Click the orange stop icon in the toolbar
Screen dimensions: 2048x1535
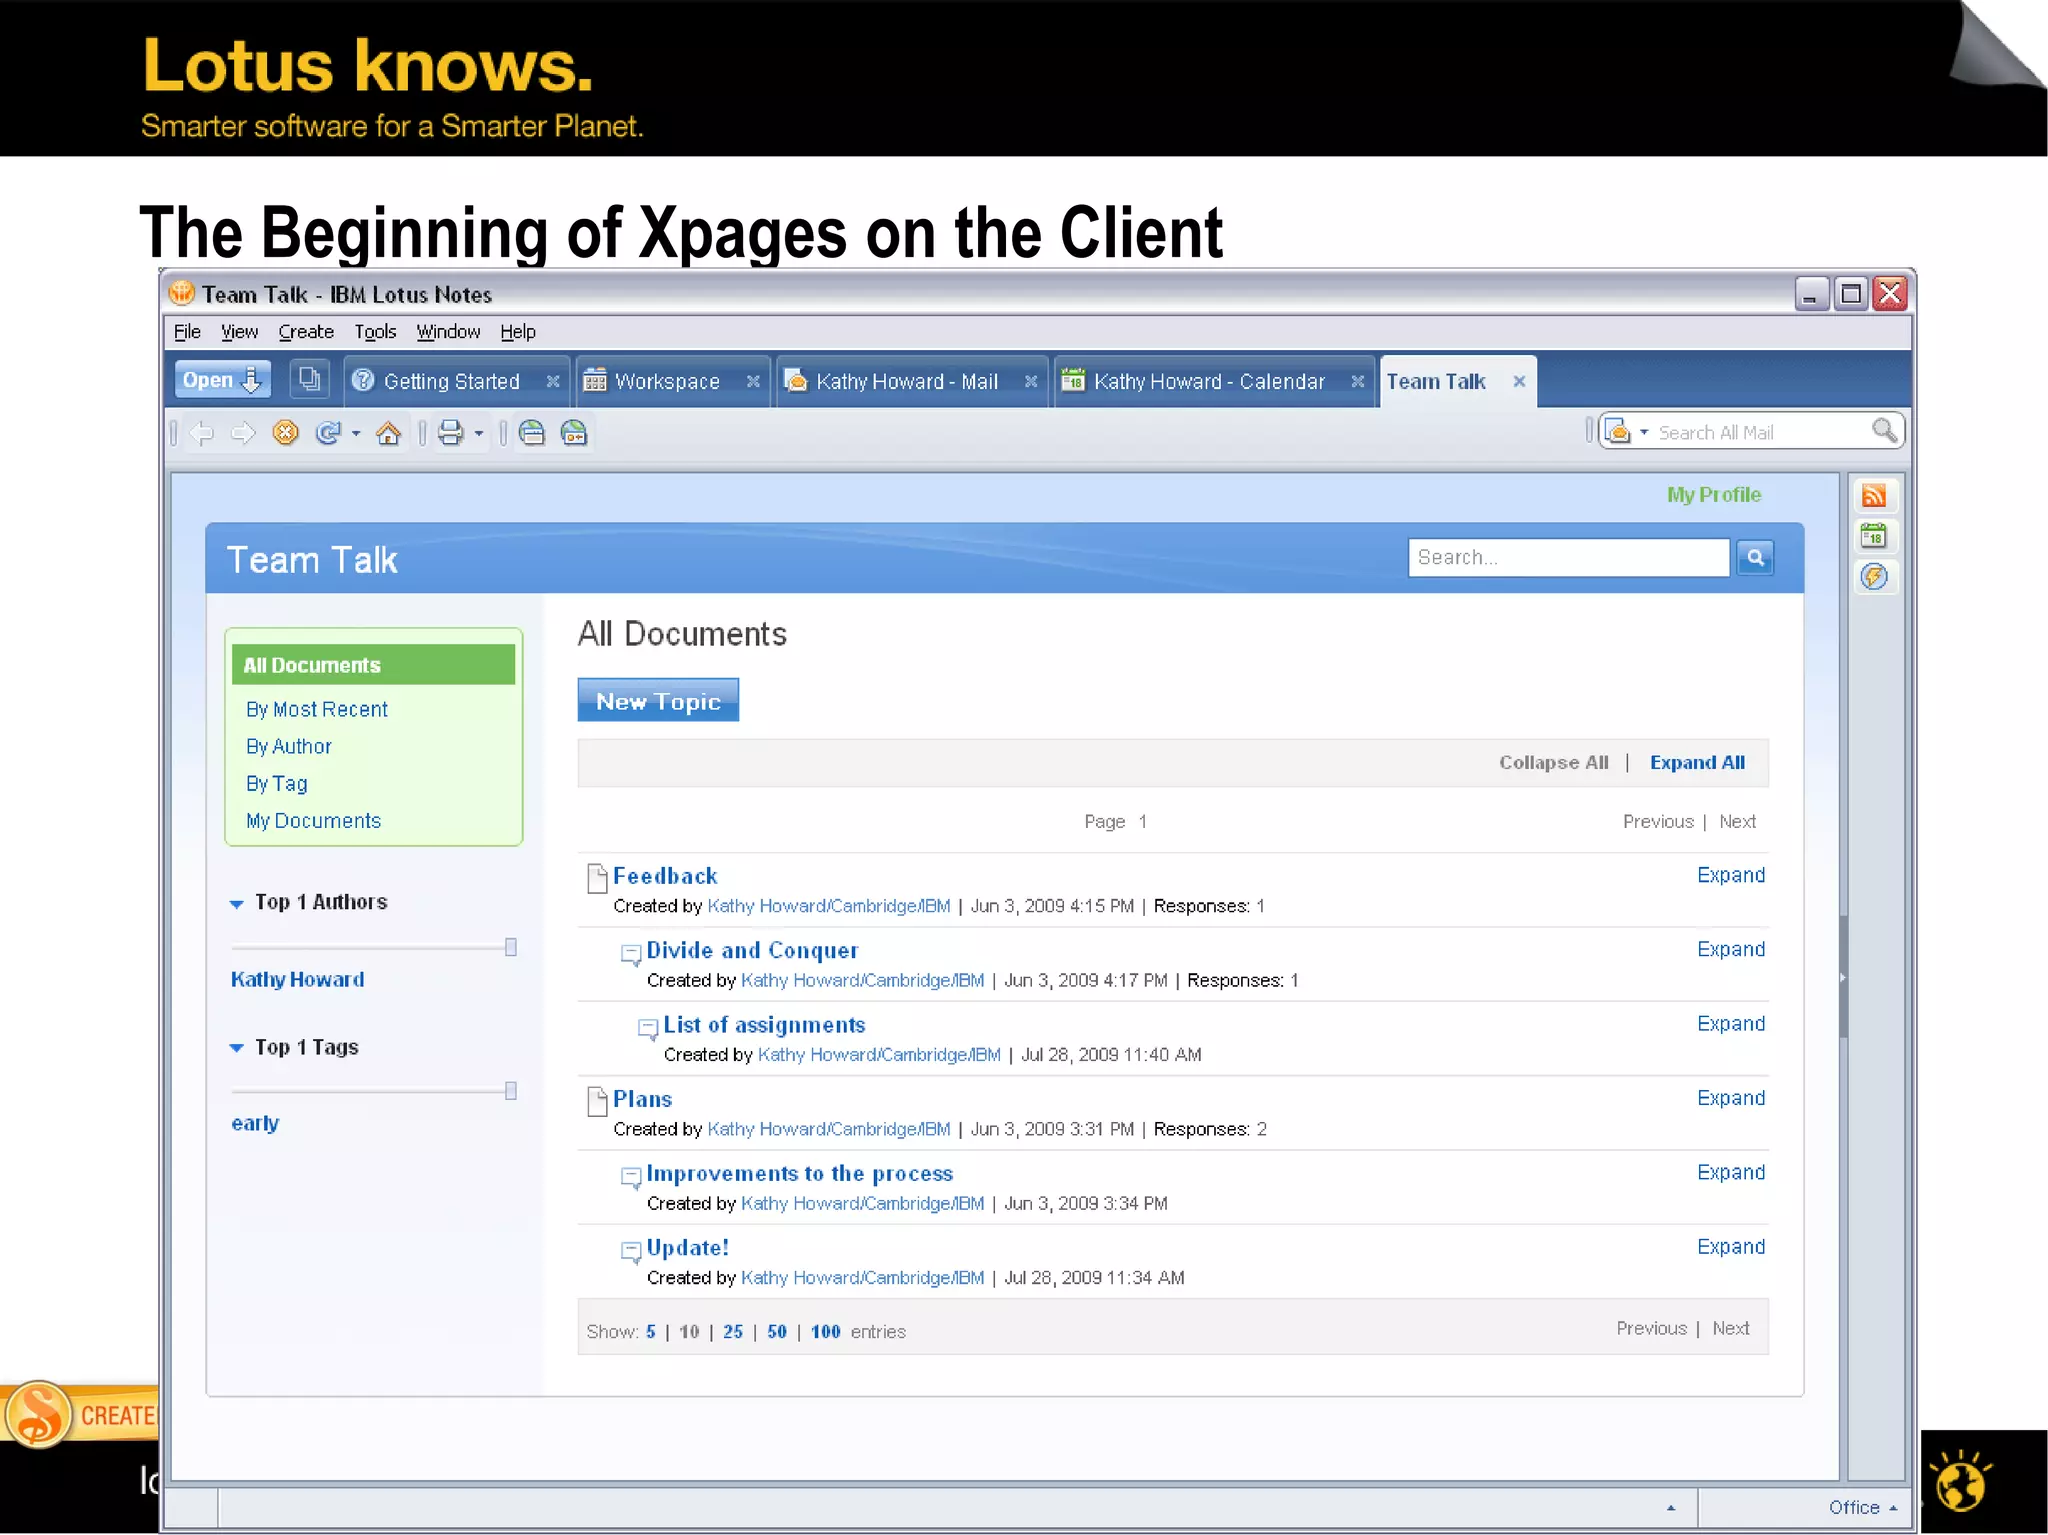coord(286,433)
